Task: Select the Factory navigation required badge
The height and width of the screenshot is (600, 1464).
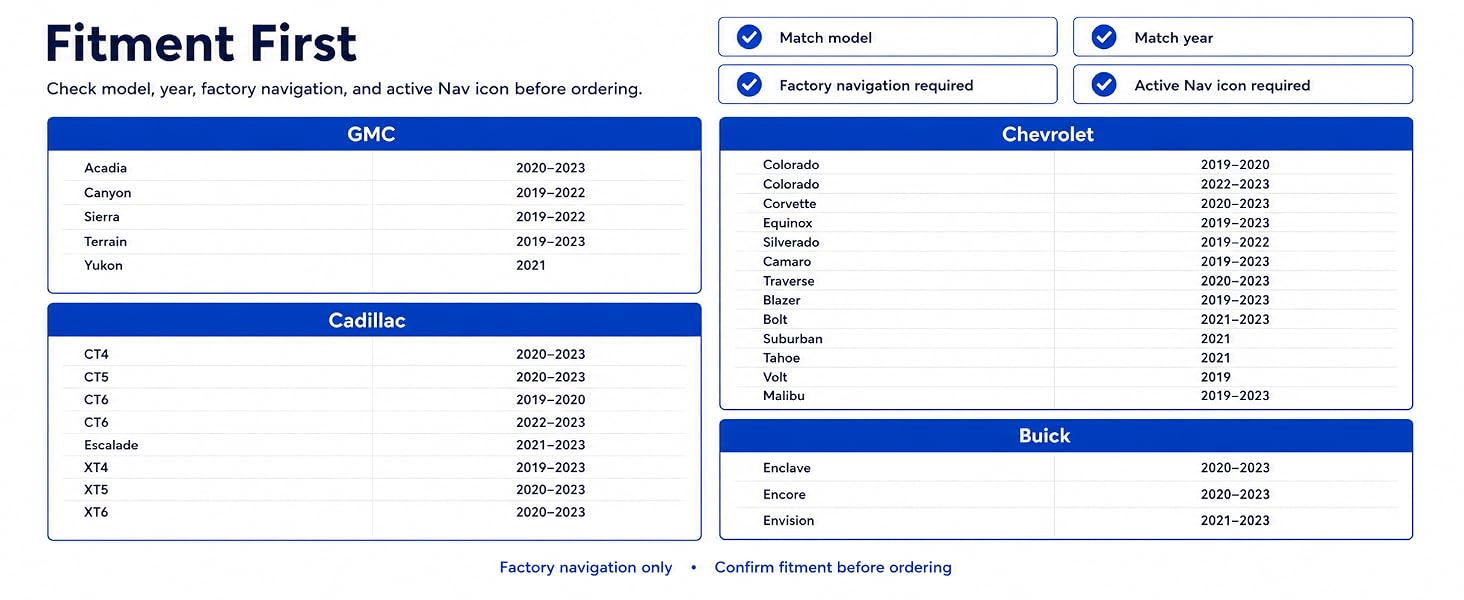Action: 887,85
